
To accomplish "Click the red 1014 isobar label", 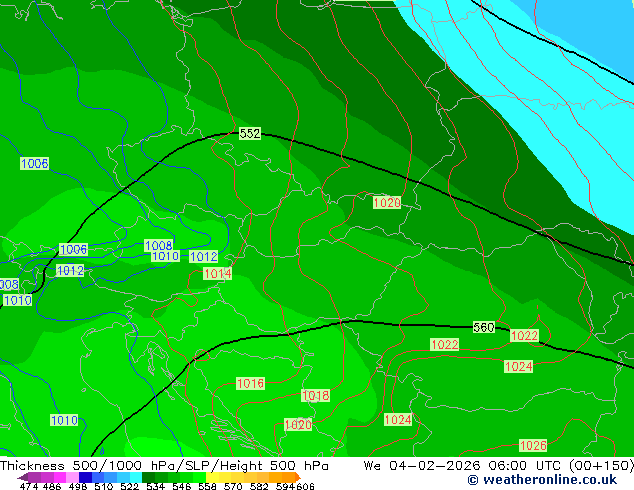I will 218,274.
